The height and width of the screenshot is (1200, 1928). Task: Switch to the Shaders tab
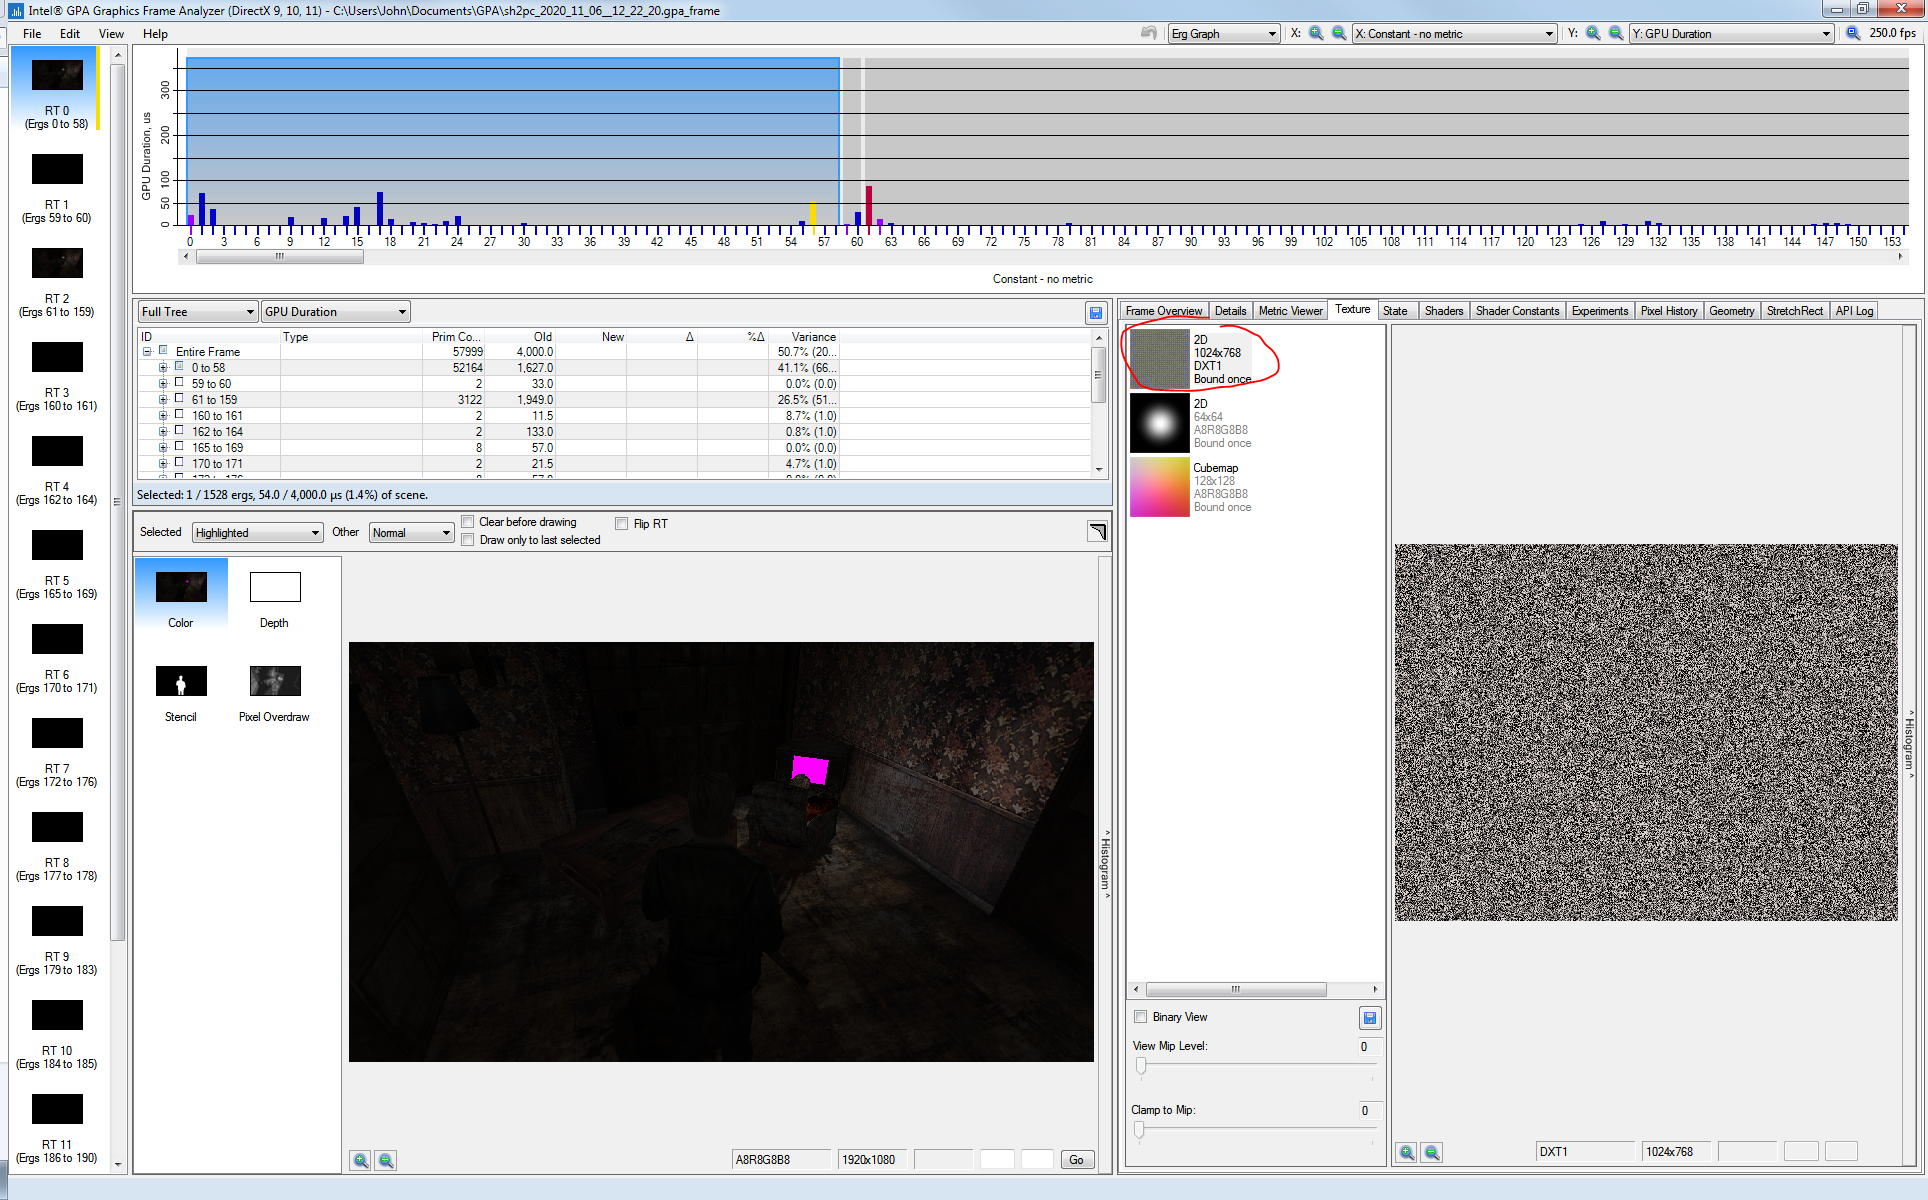pos(1443,311)
